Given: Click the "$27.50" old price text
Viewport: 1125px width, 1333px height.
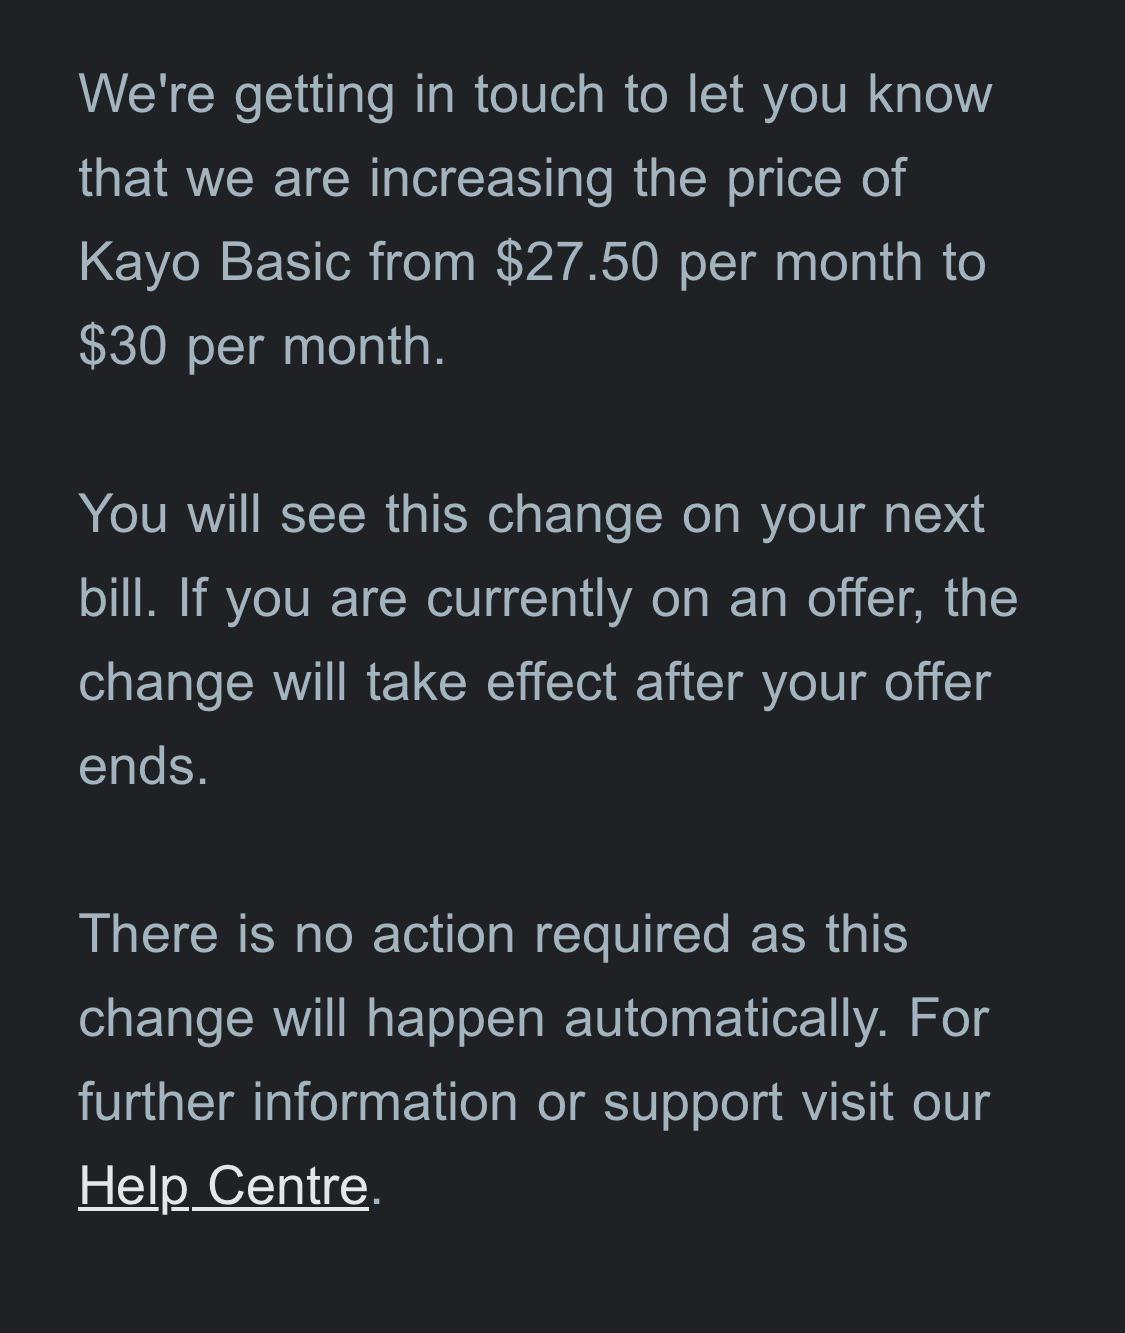Looking at the screenshot, I should [577, 262].
